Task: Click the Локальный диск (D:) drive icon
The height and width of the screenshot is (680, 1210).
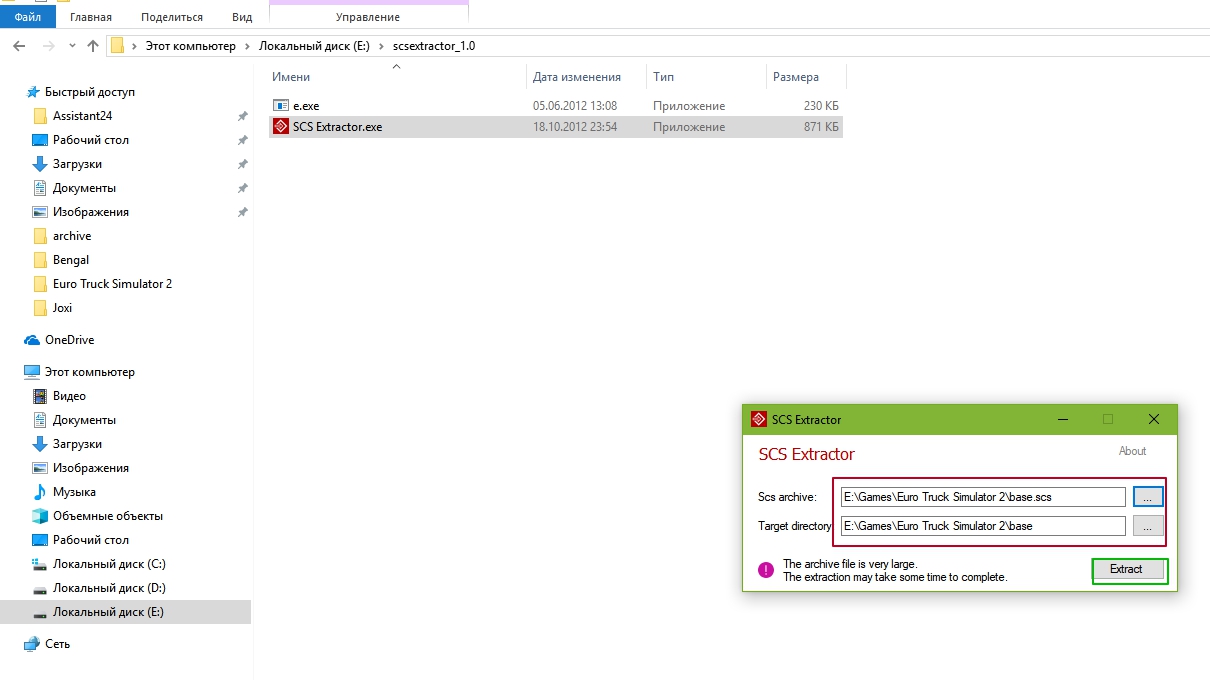Action: pos(40,588)
